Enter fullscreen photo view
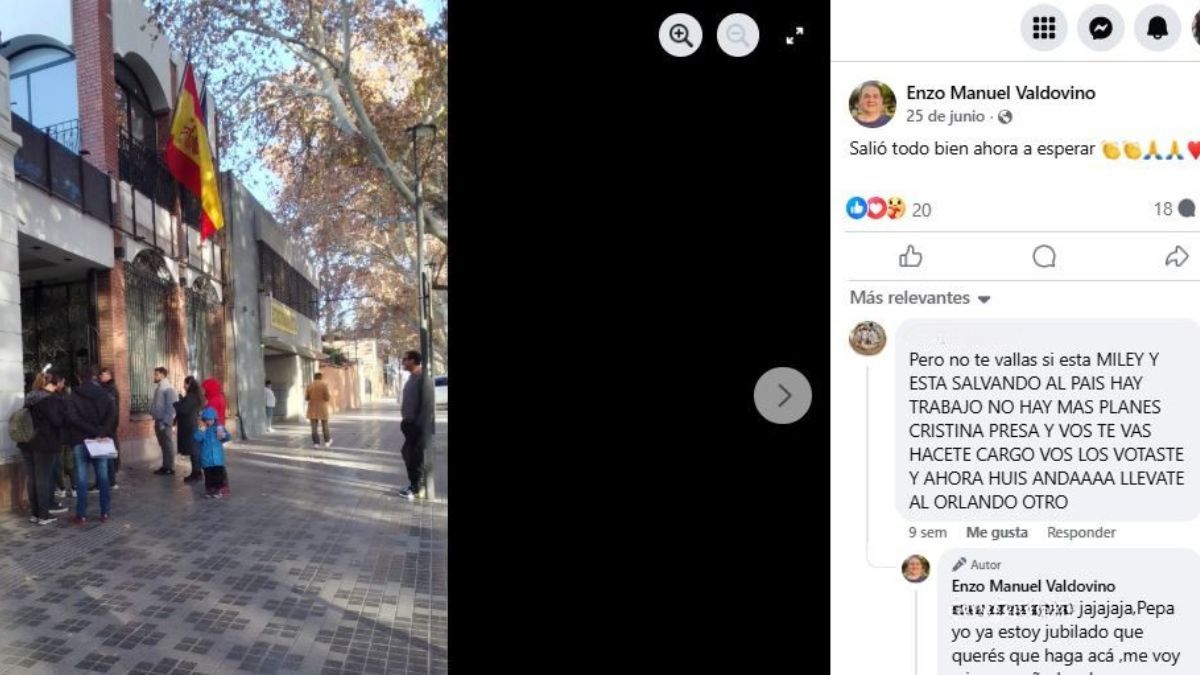Viewport: 1200px width, 675px height. coord(794,36)
